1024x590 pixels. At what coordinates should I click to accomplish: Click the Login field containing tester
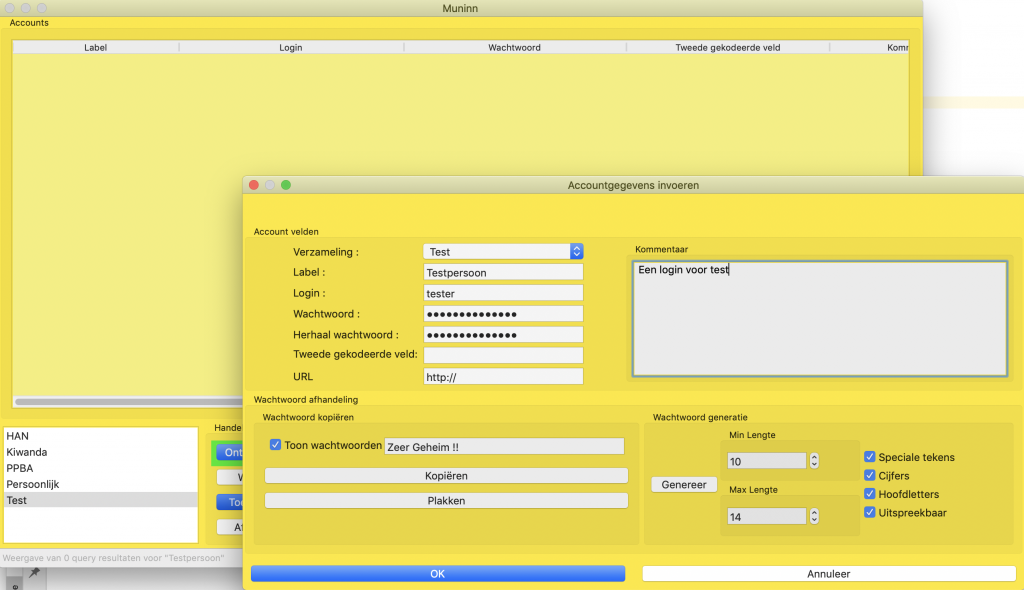pyautogui.click(x=503, y=293)
